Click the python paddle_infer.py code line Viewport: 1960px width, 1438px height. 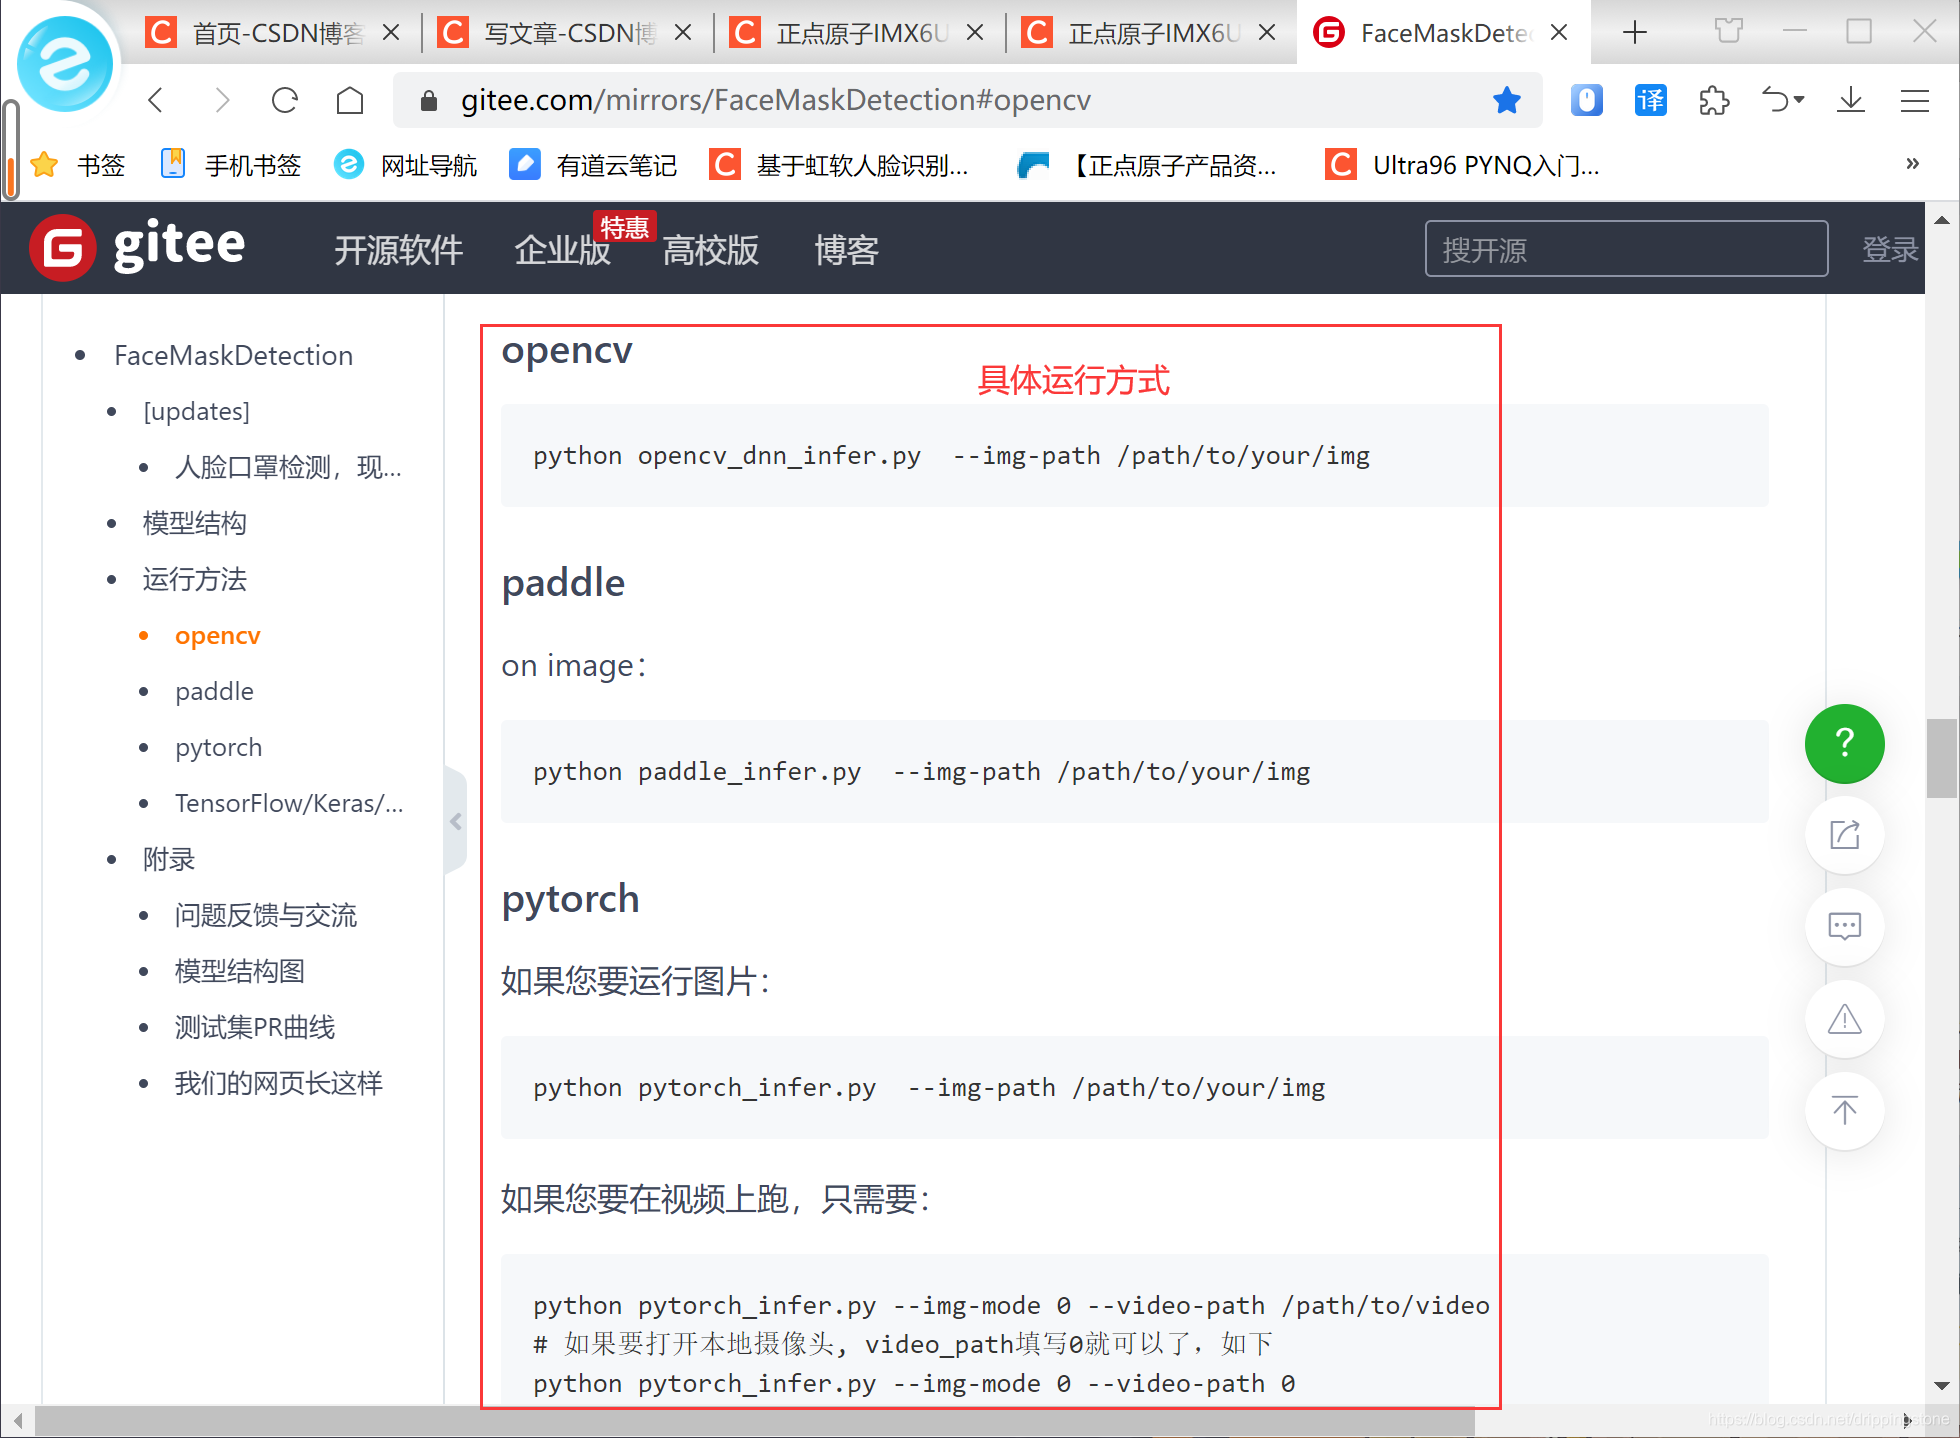pyautogui.click(x=921, y=772)
